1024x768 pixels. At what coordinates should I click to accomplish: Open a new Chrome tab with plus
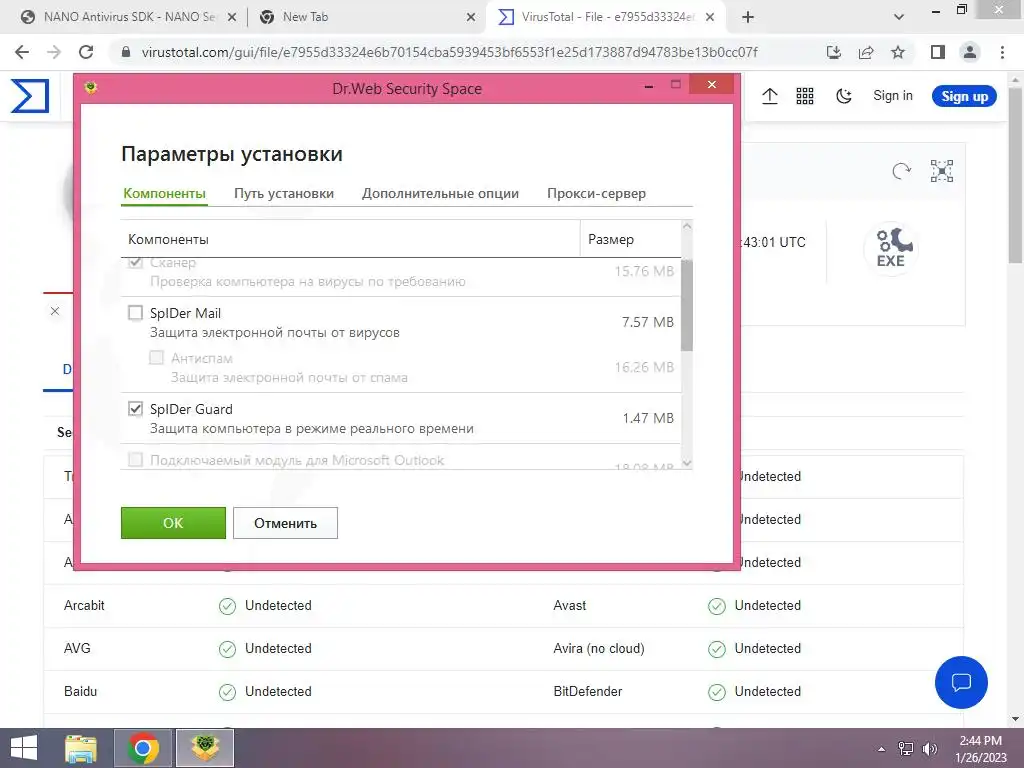pos(748,17)
